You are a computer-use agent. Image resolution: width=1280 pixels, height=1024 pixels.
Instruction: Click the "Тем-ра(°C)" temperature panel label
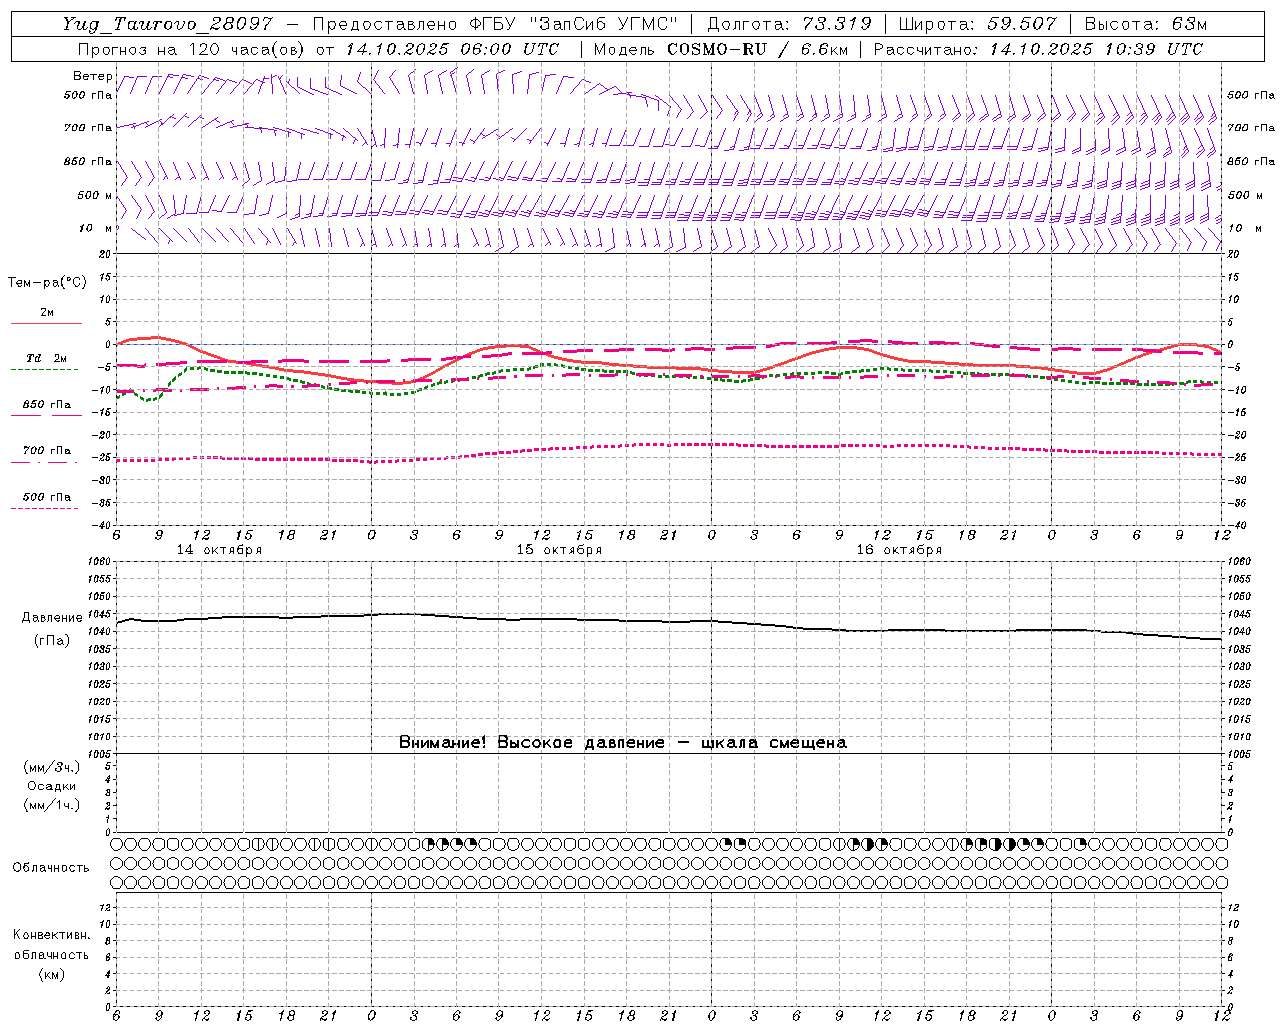pos(47,283)
